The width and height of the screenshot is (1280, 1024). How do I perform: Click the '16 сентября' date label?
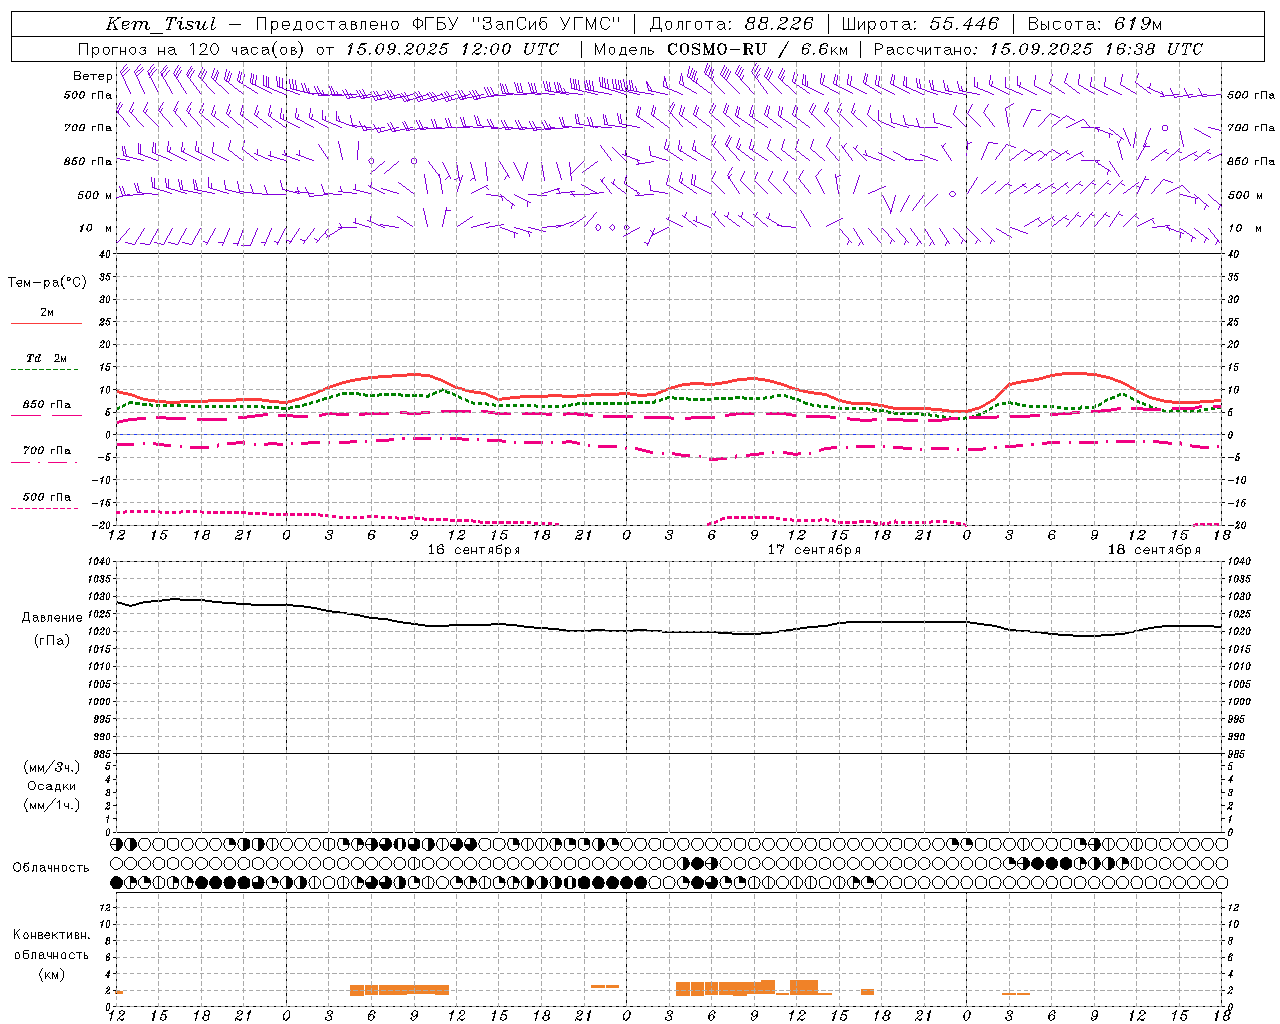pyautogui.click(x=474, y=550)
